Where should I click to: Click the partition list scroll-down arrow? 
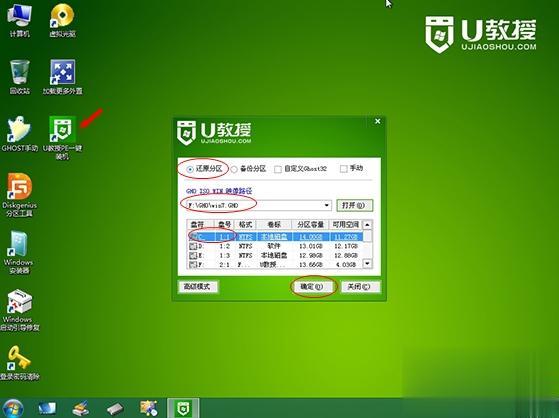click(x=367, y=264)
